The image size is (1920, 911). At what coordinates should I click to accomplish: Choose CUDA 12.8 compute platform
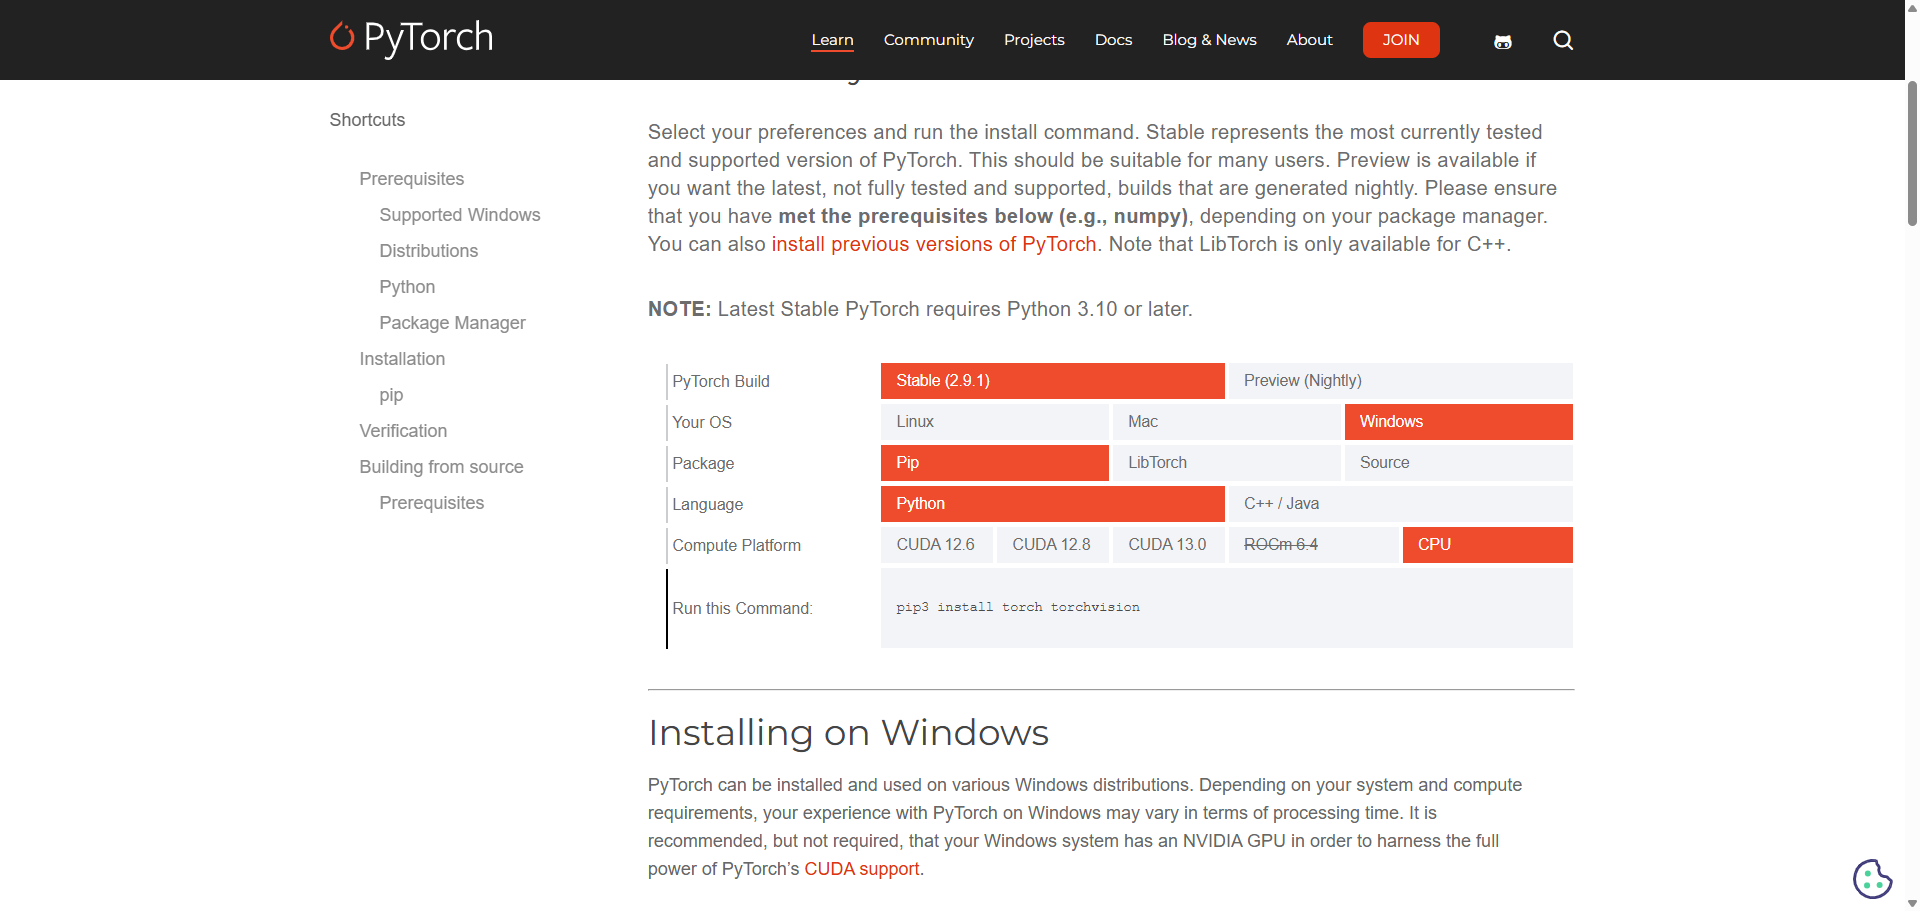[x=1053, y=545]
